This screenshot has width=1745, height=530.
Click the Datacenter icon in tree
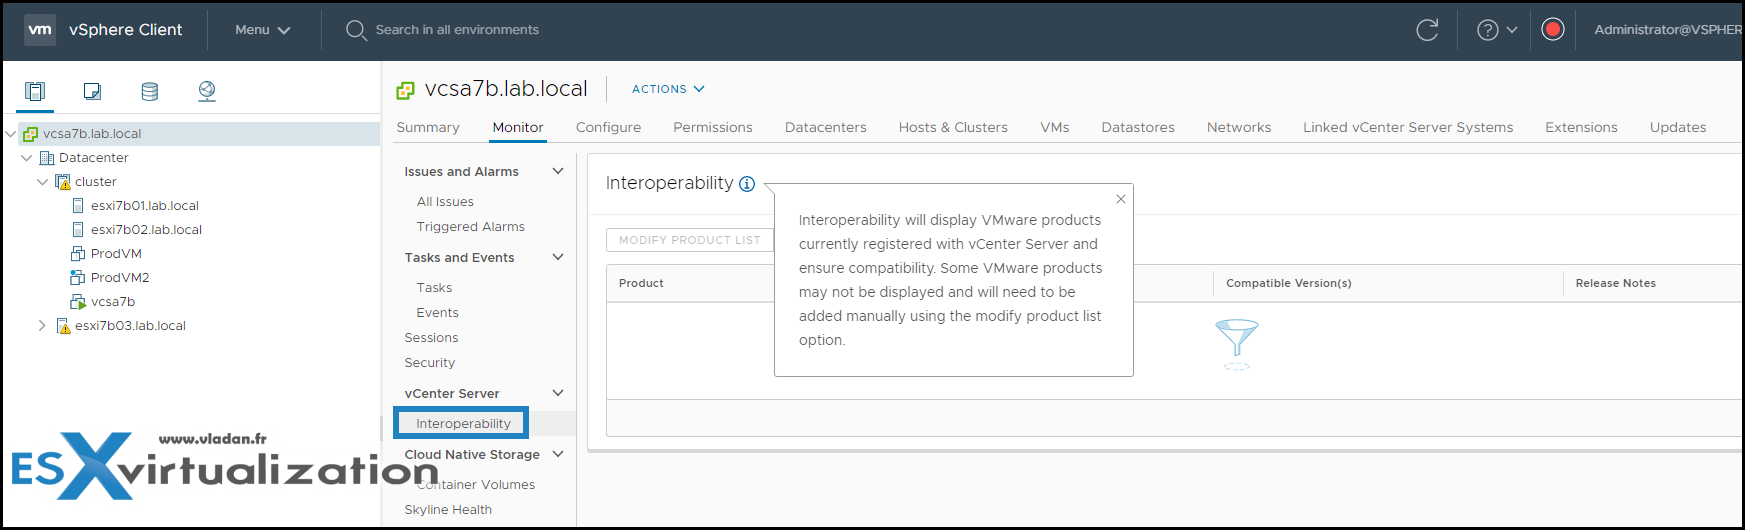pos(47,158)
